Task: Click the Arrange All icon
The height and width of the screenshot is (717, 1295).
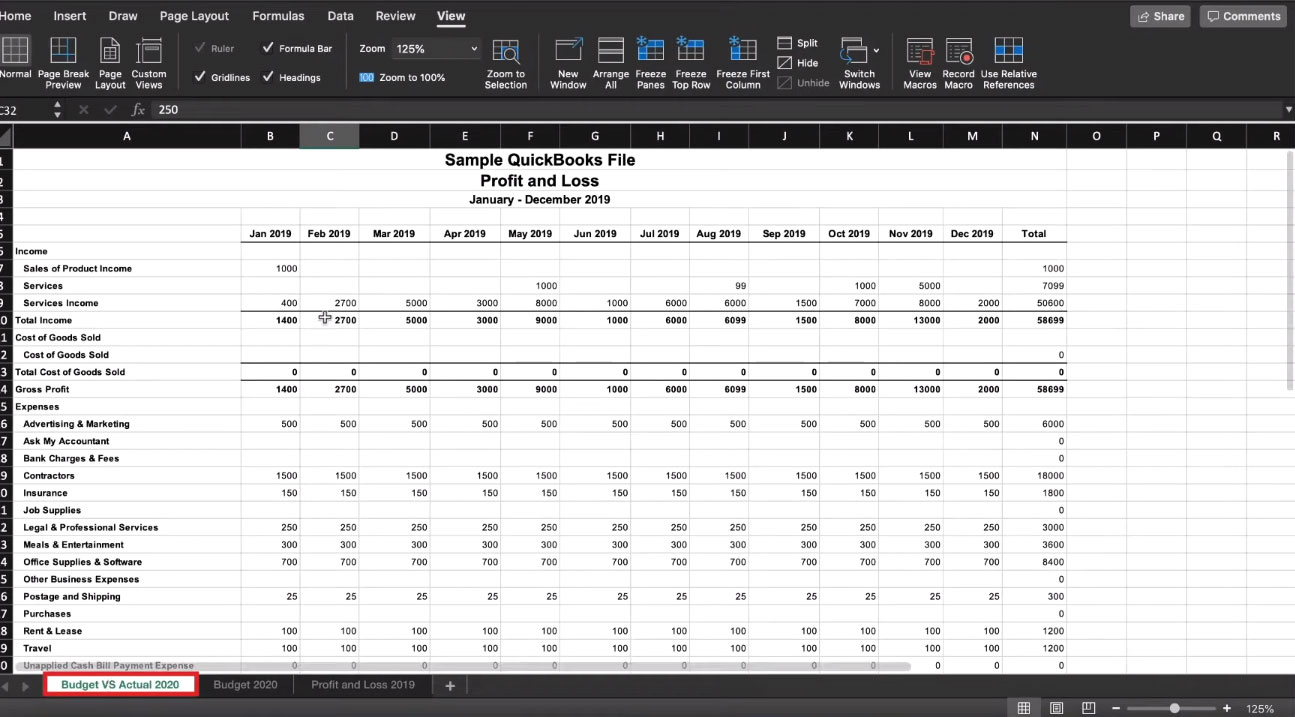Action: [610, 63]
